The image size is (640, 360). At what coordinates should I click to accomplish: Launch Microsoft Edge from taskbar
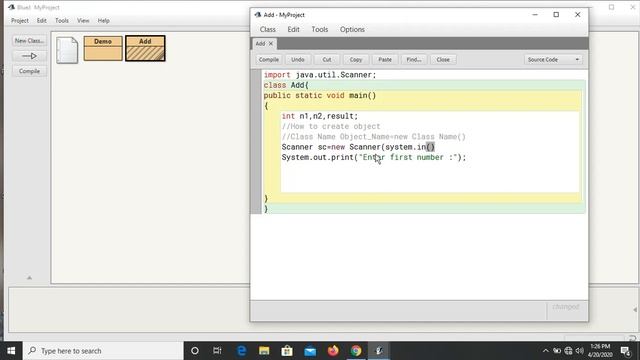242,351
